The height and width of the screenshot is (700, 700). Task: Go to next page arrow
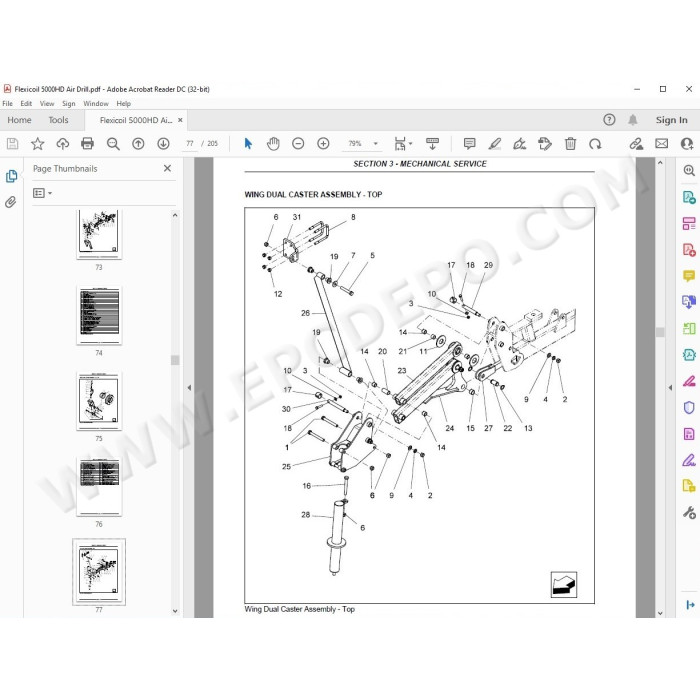pyautogui.click(x=163, y=144)
